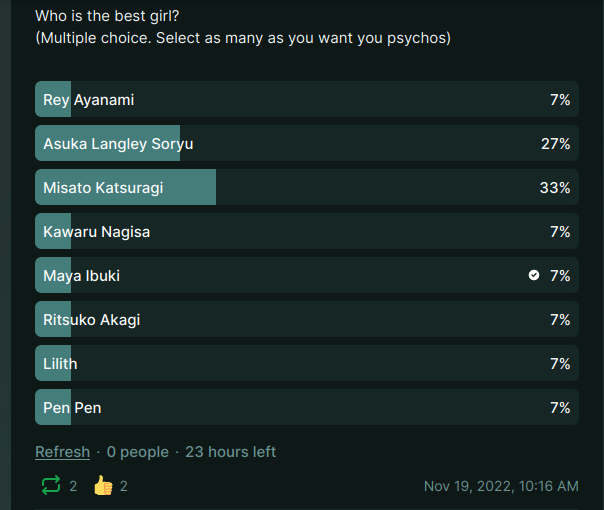Click the boost count number

(x=73, y=486)
